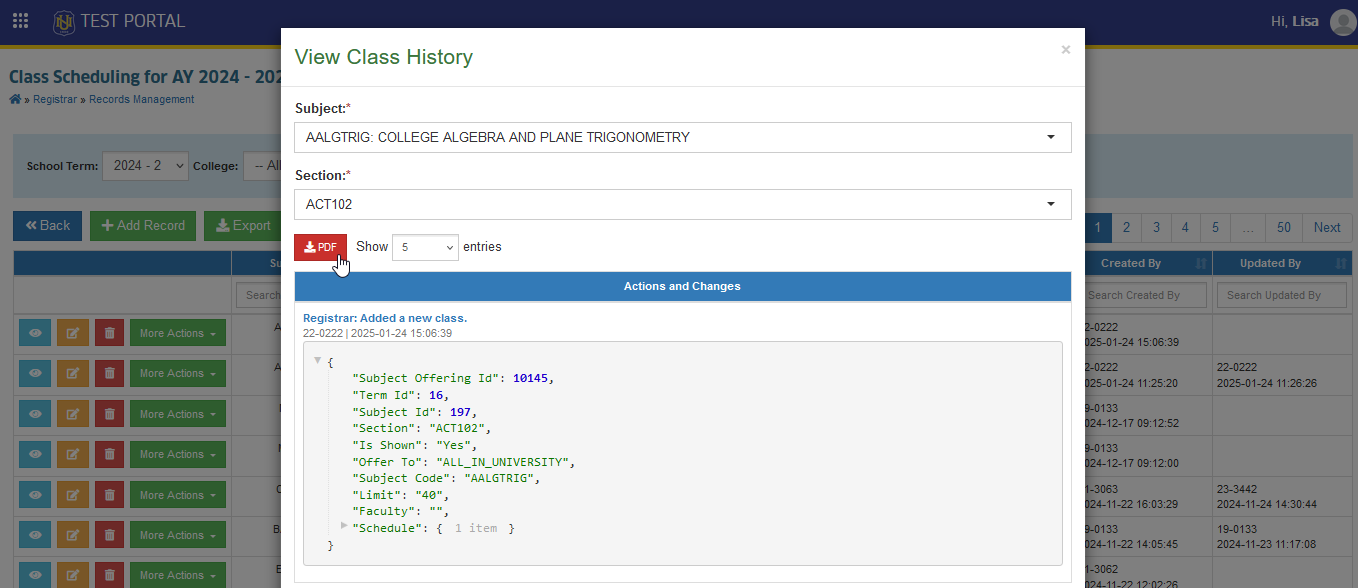
Task: Go to pagination page 4
Action: [1185, 227]
